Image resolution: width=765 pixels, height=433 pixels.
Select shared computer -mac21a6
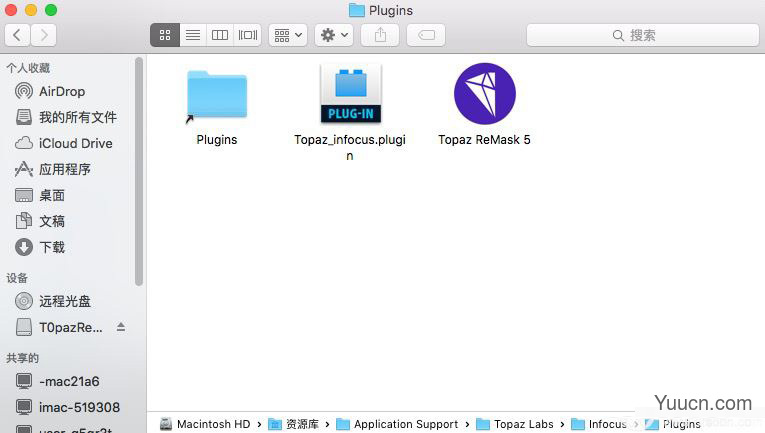pos(67,381)
